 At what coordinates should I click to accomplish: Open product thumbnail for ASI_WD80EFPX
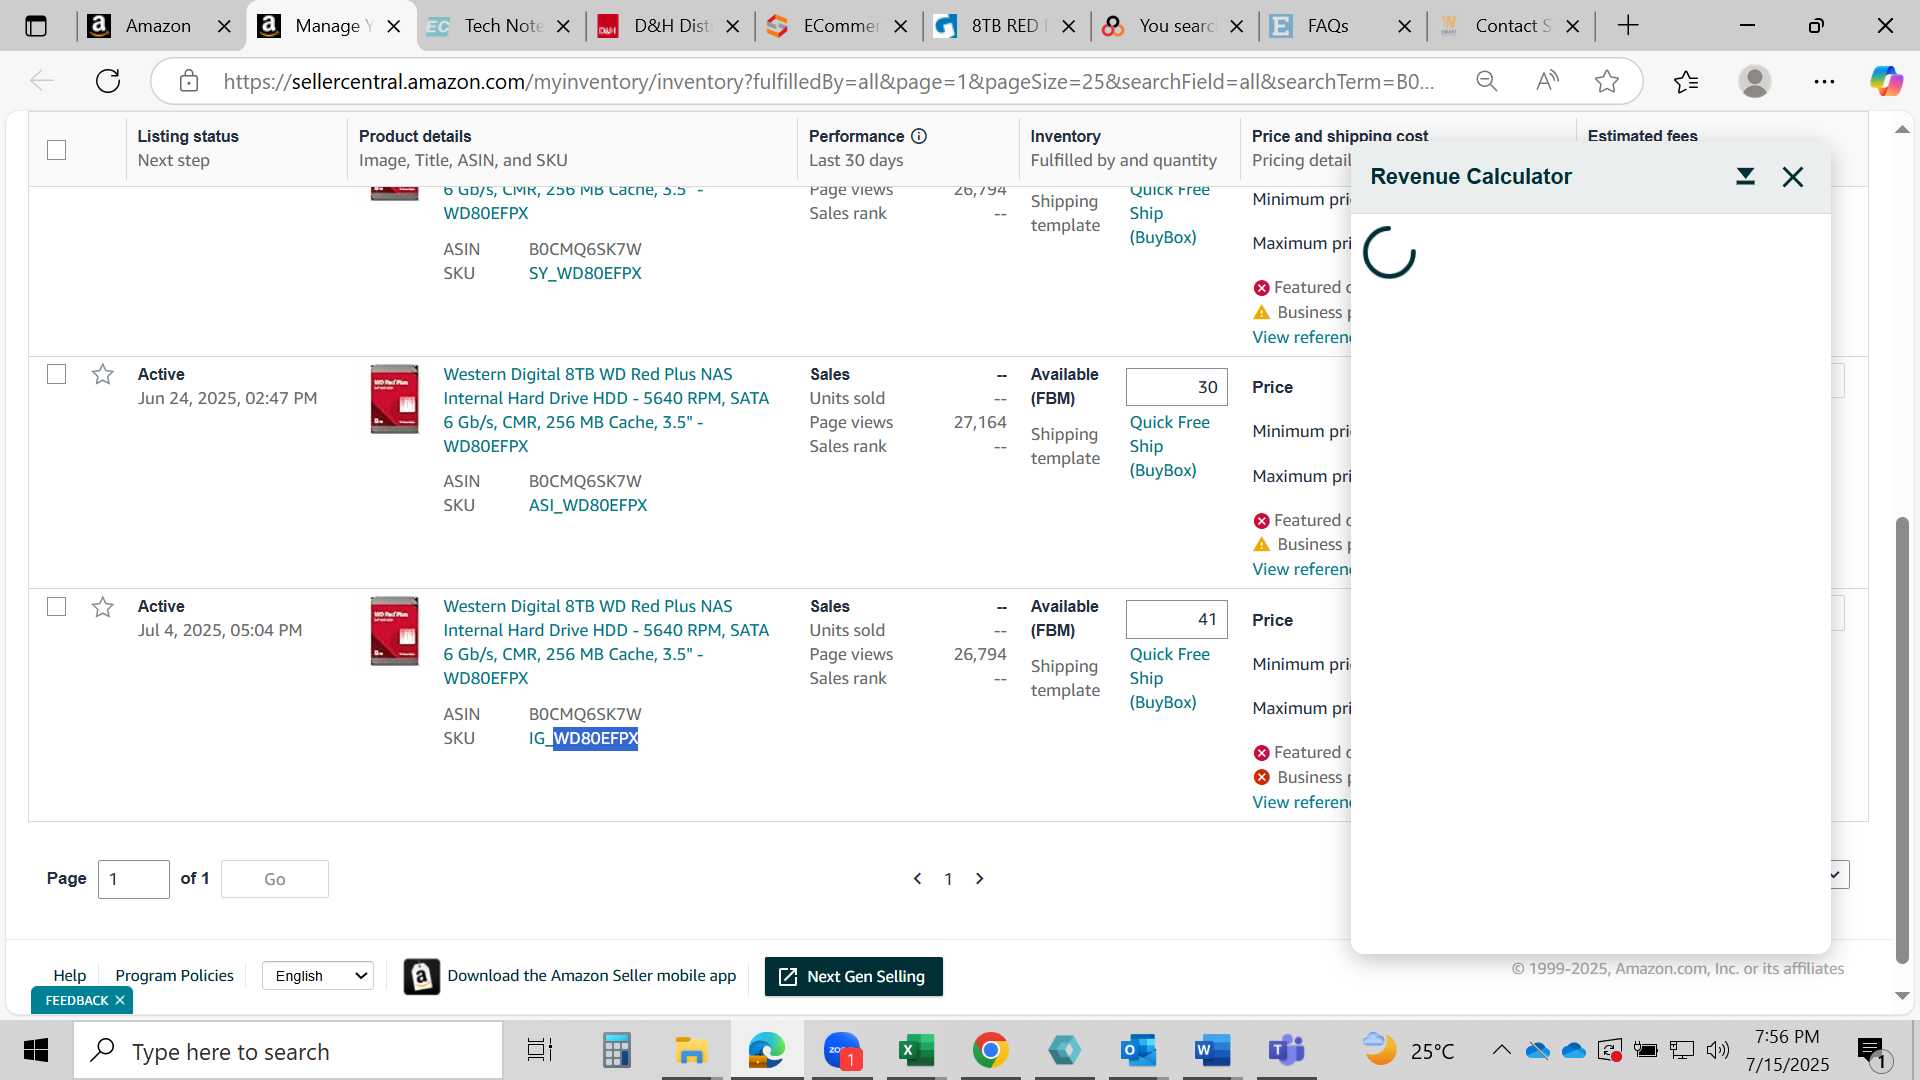pos(394,399)
